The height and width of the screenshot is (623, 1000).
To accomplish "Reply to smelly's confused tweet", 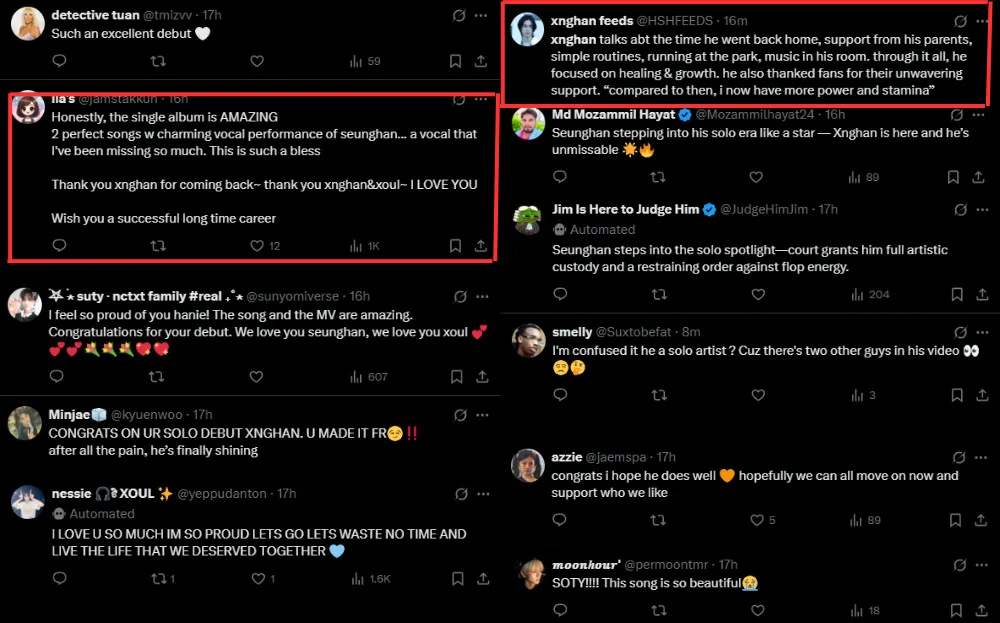I will [x=560, y=396].
